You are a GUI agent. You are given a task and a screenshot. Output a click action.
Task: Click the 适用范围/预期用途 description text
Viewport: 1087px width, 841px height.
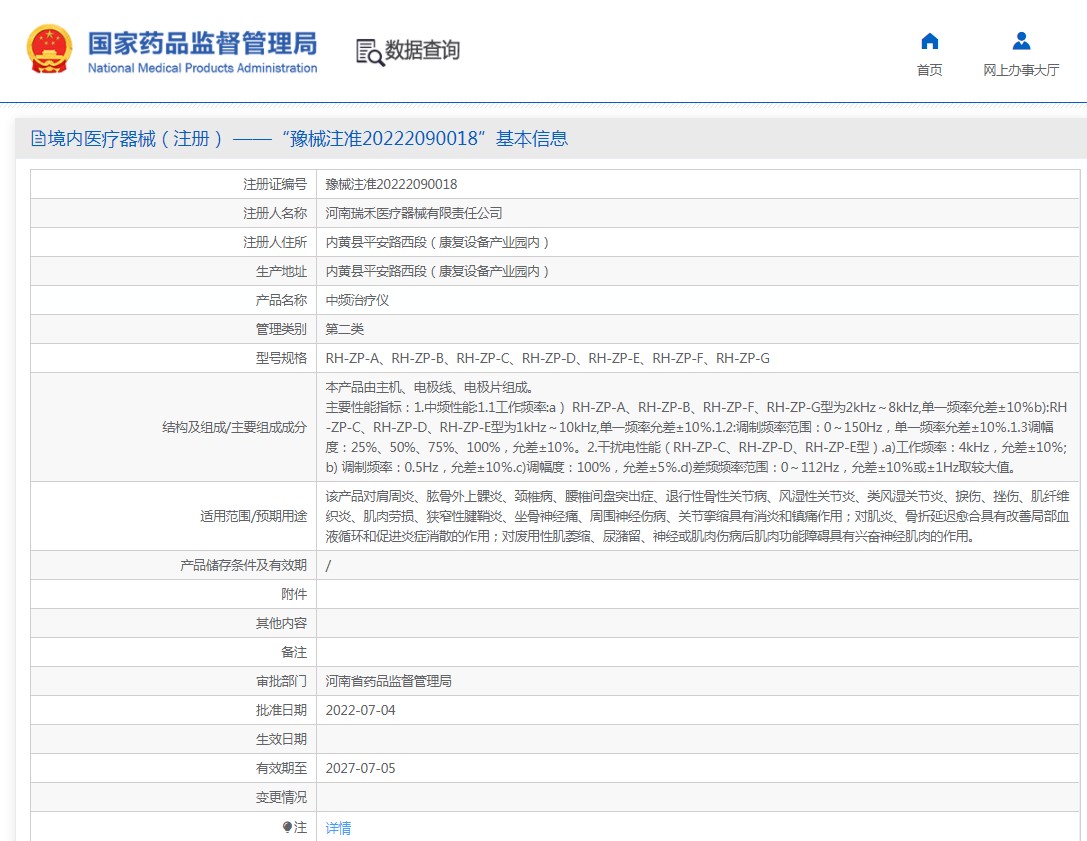[x=697, y=517]
